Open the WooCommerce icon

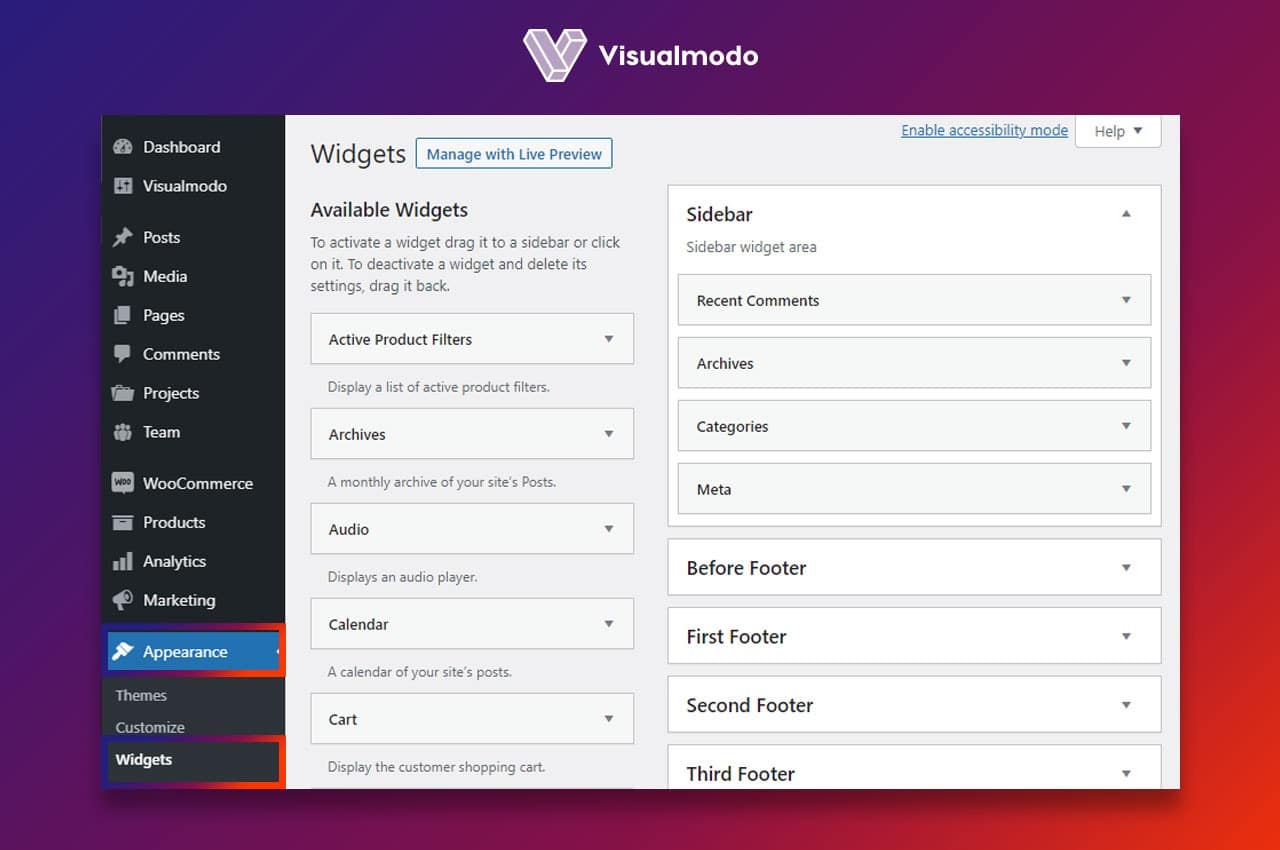[x=124, y=483]
